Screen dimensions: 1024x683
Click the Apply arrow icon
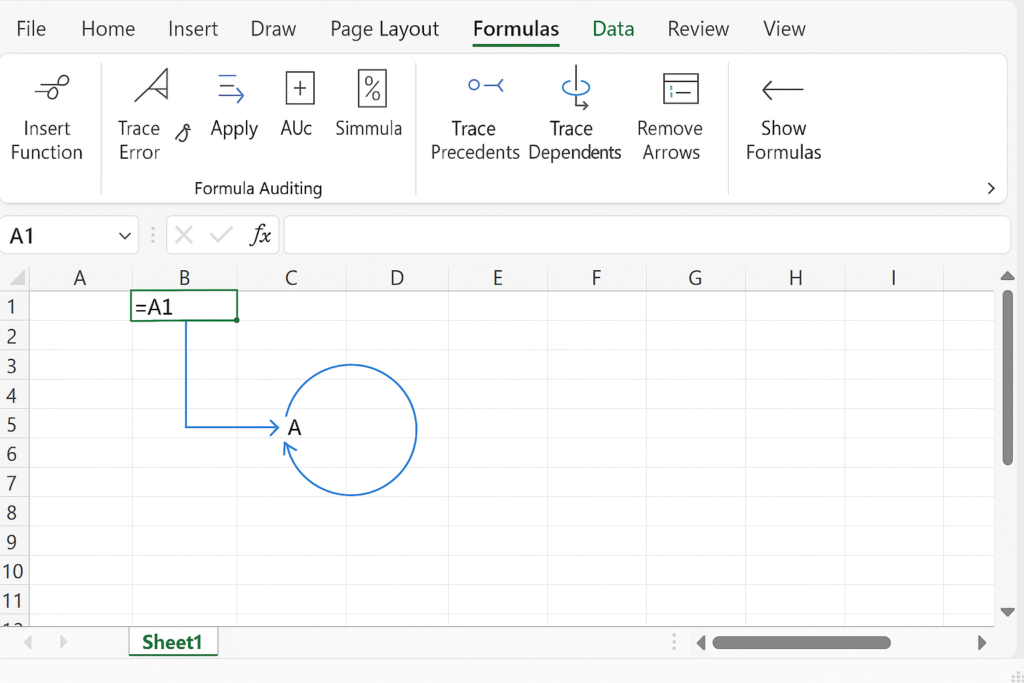click(233, 91)
